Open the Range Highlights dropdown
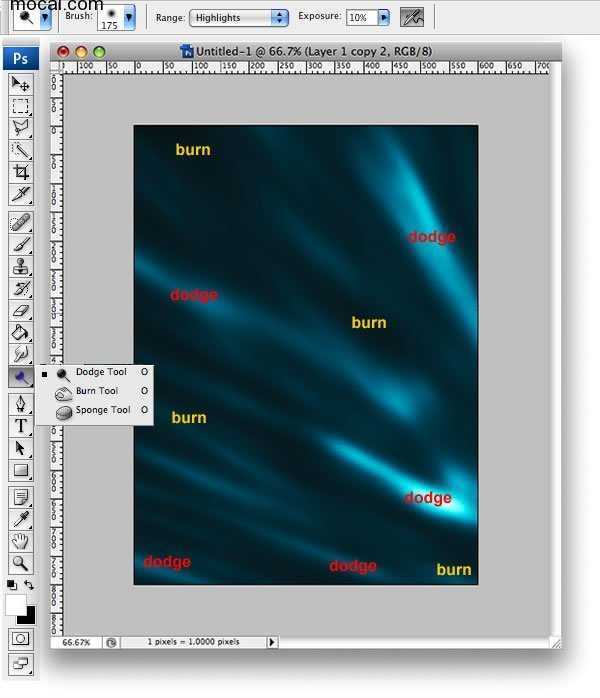 point(239,18)
